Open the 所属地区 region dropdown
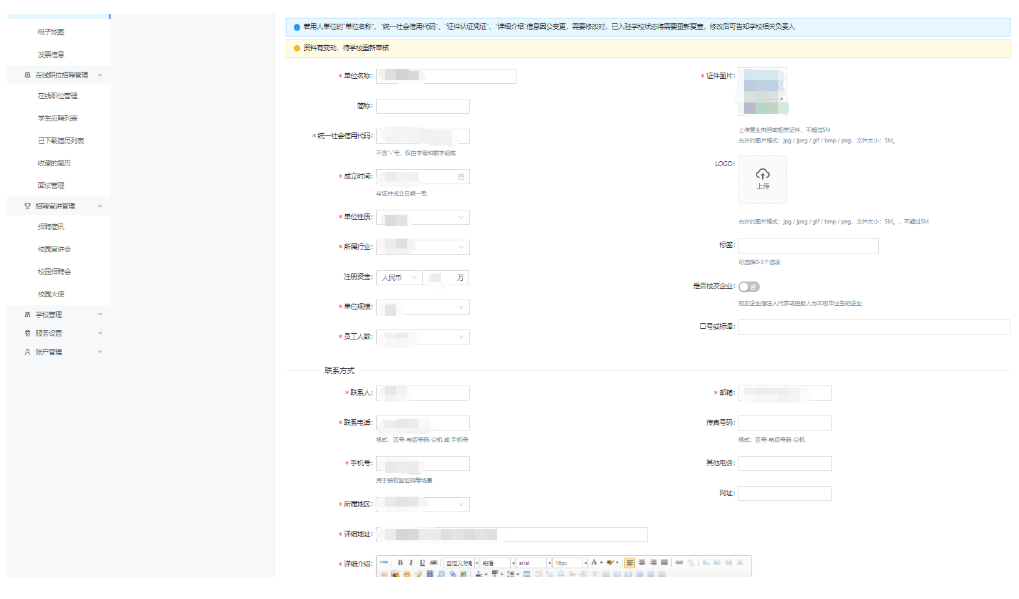1019x599 pixels. tap(423, 504)
